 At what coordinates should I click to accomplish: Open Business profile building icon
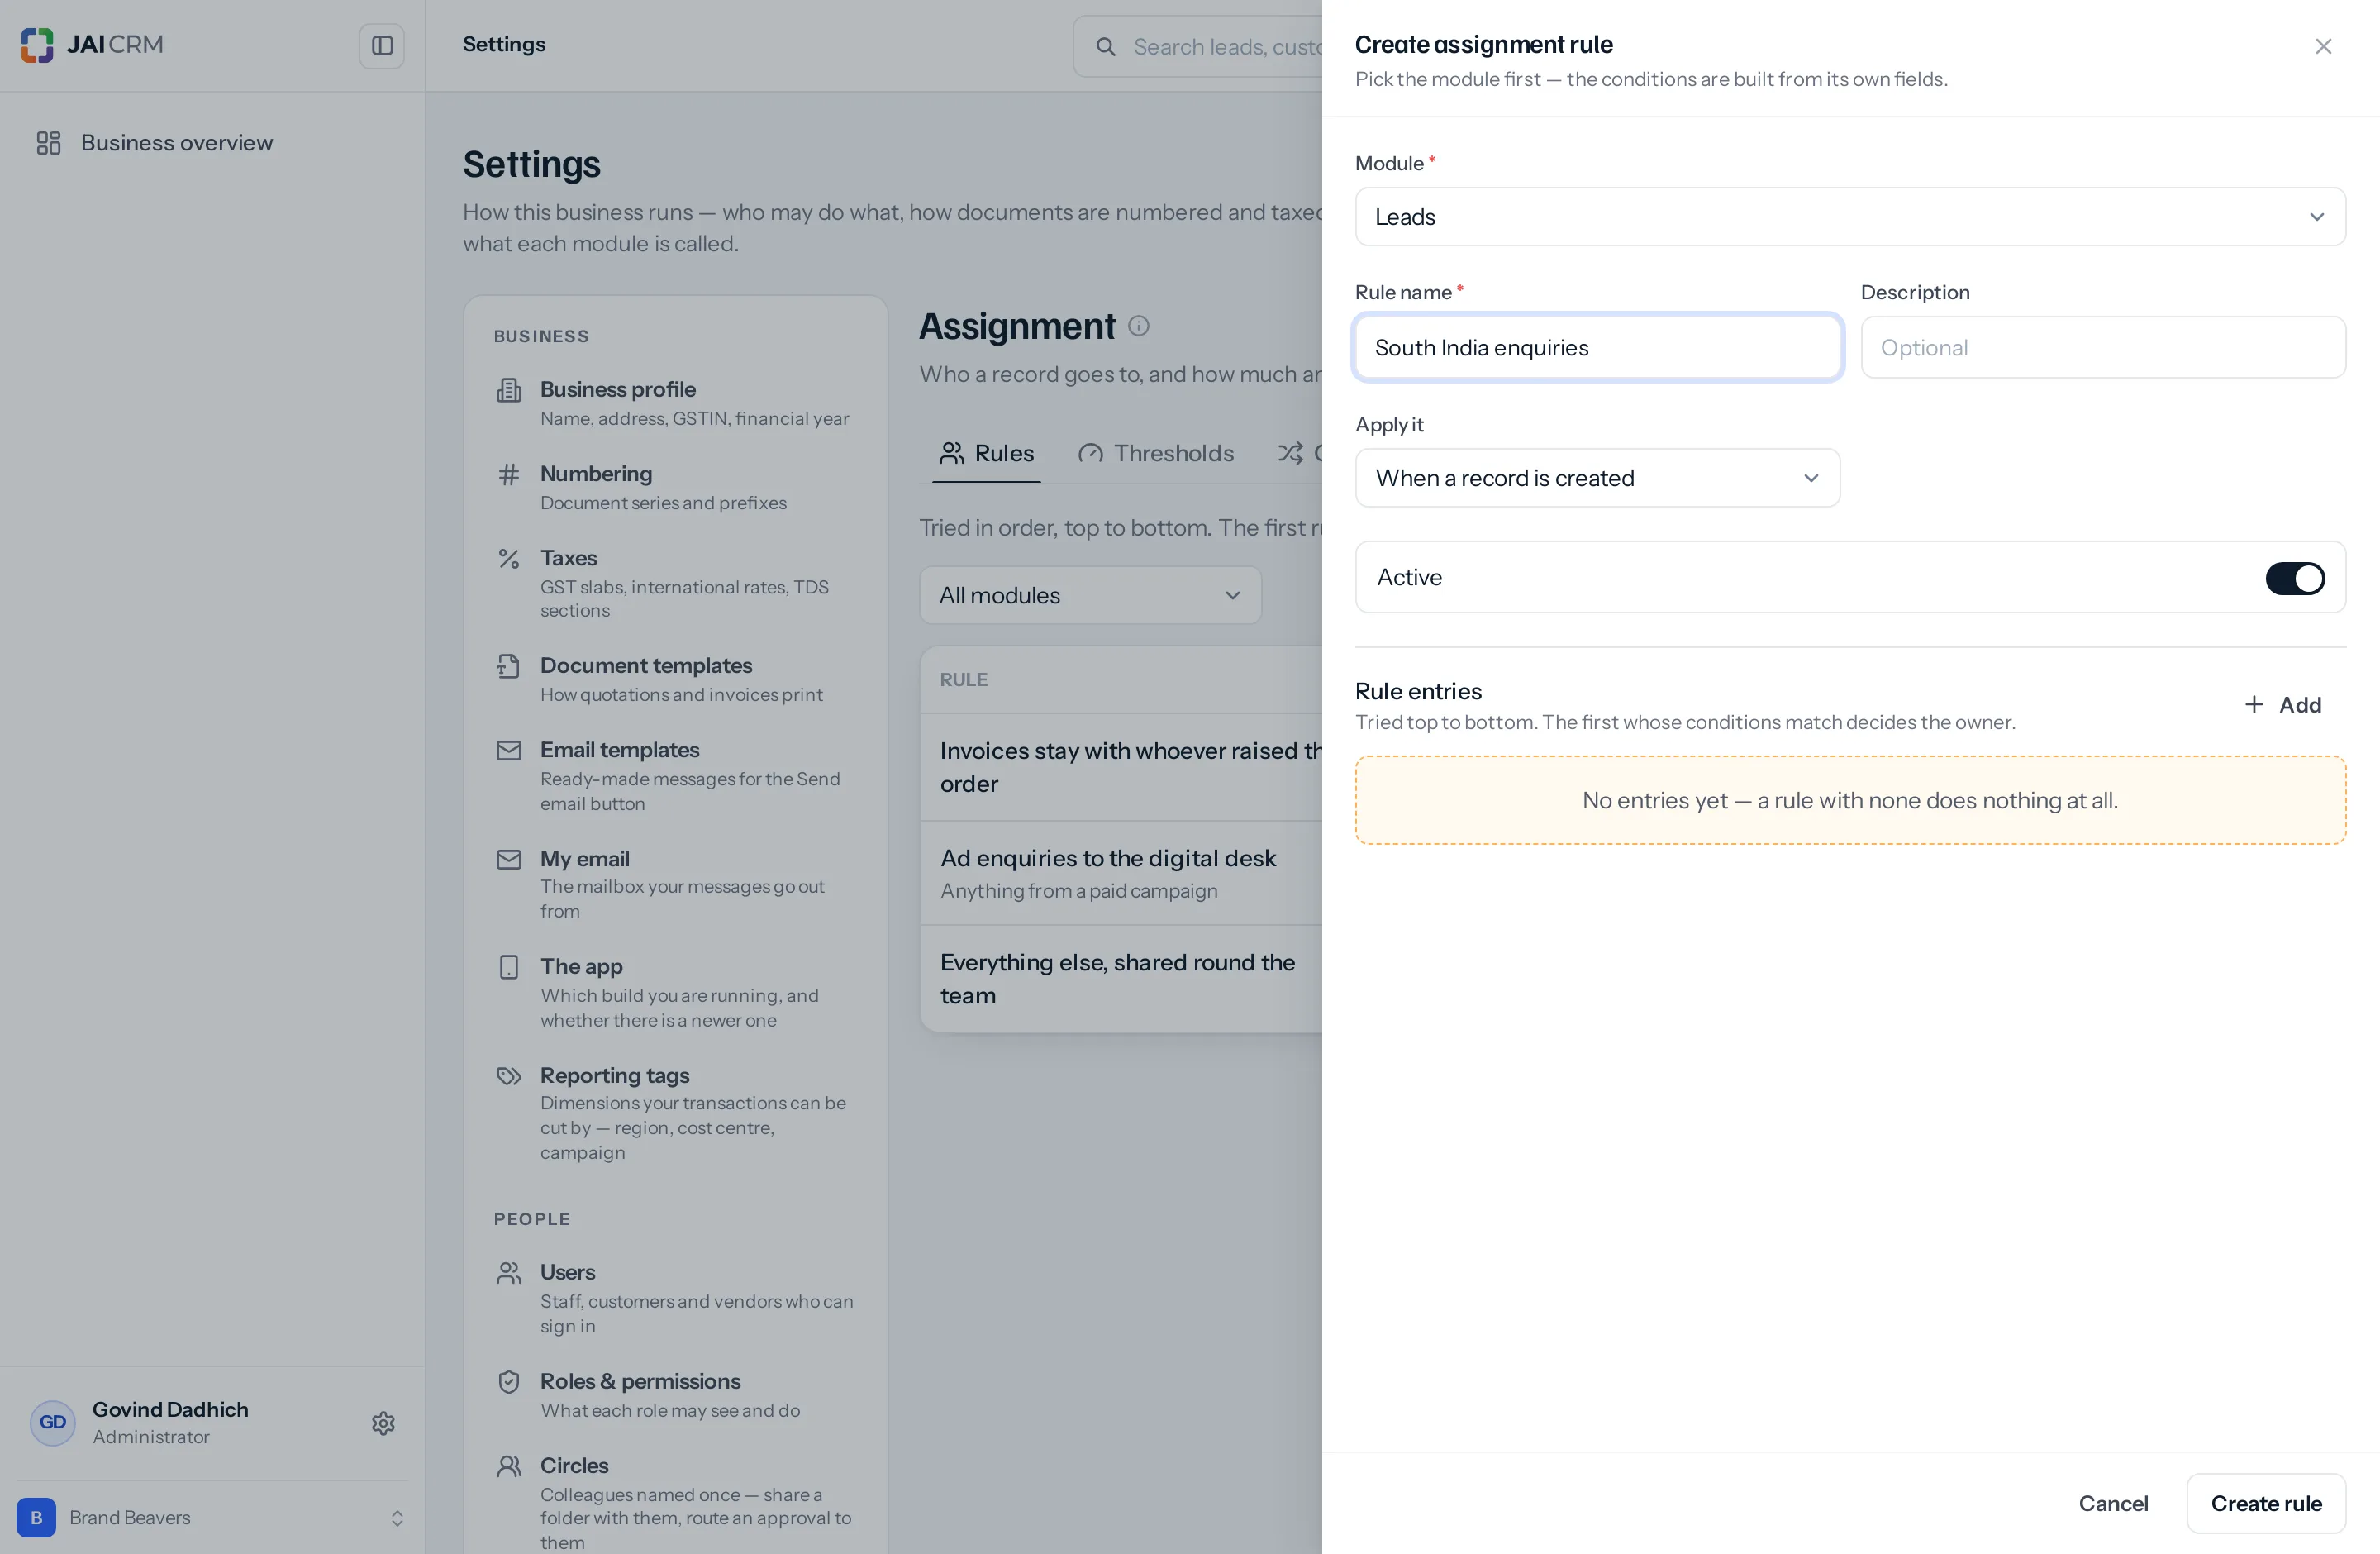point(509,390)
